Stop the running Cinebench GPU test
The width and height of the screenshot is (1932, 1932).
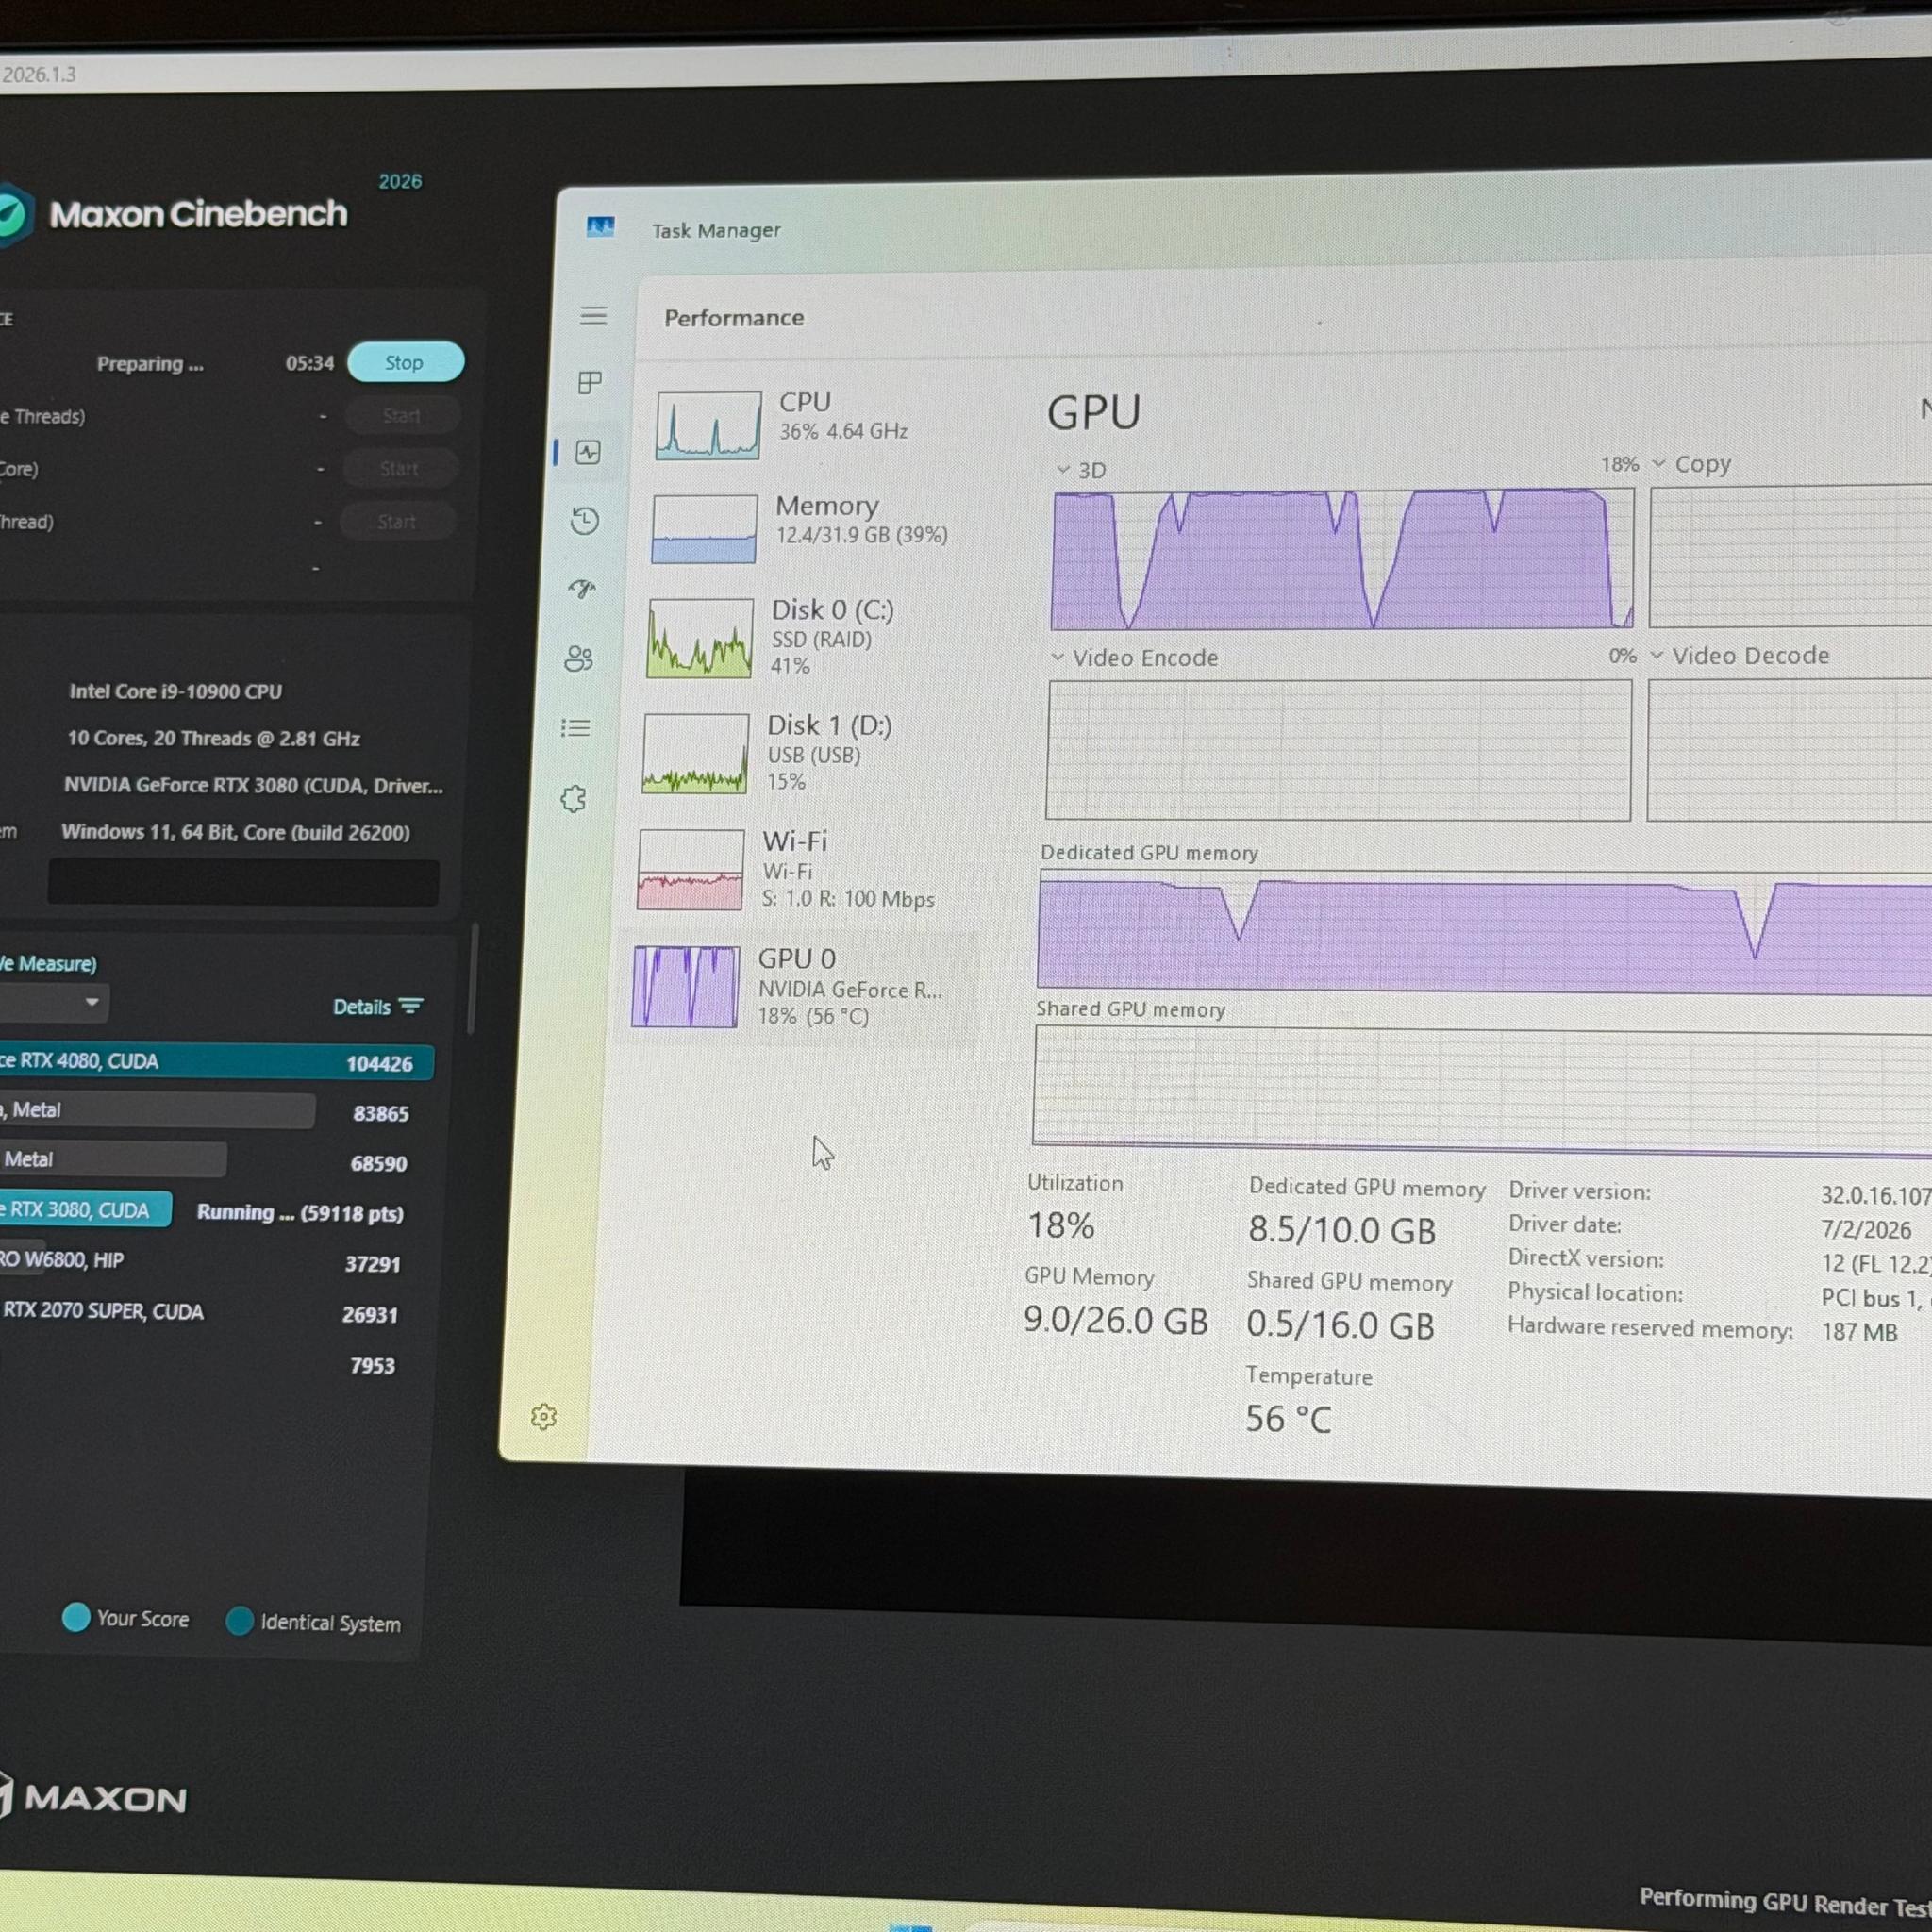405,362
